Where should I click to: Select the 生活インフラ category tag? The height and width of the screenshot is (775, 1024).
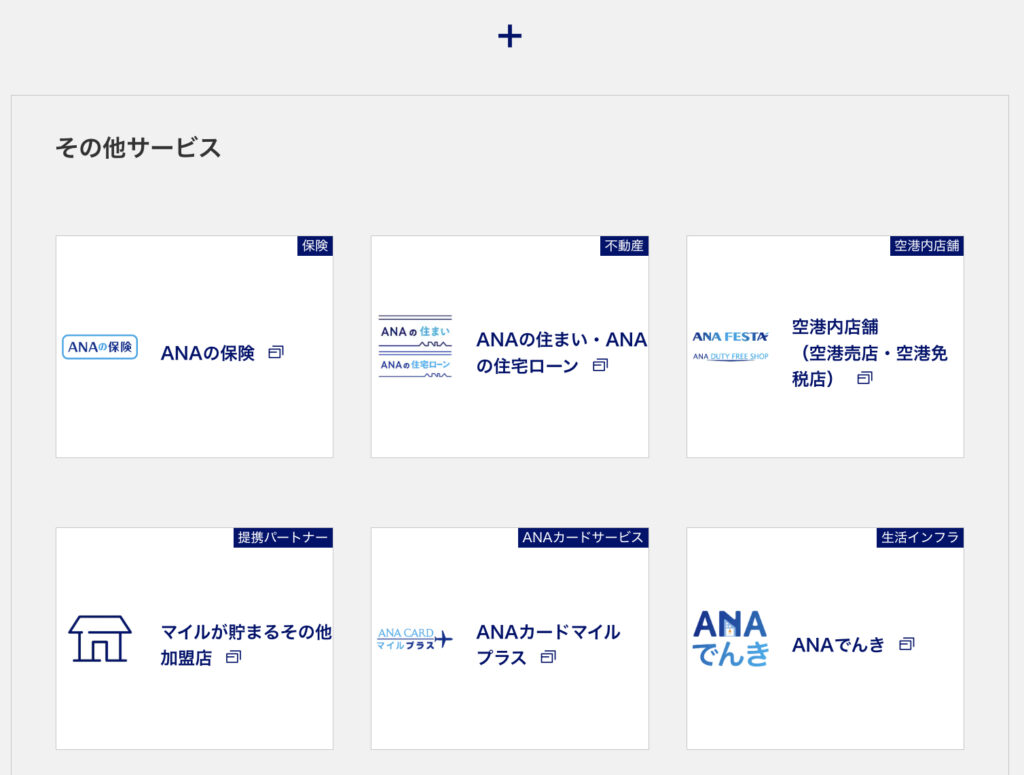click(920, 537)
